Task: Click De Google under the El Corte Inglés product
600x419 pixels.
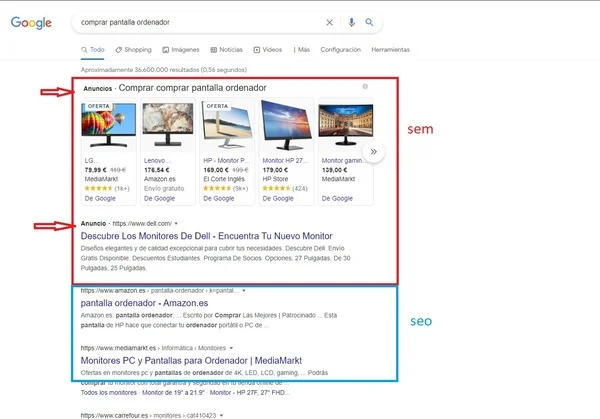Action: (x=218, y=199)
